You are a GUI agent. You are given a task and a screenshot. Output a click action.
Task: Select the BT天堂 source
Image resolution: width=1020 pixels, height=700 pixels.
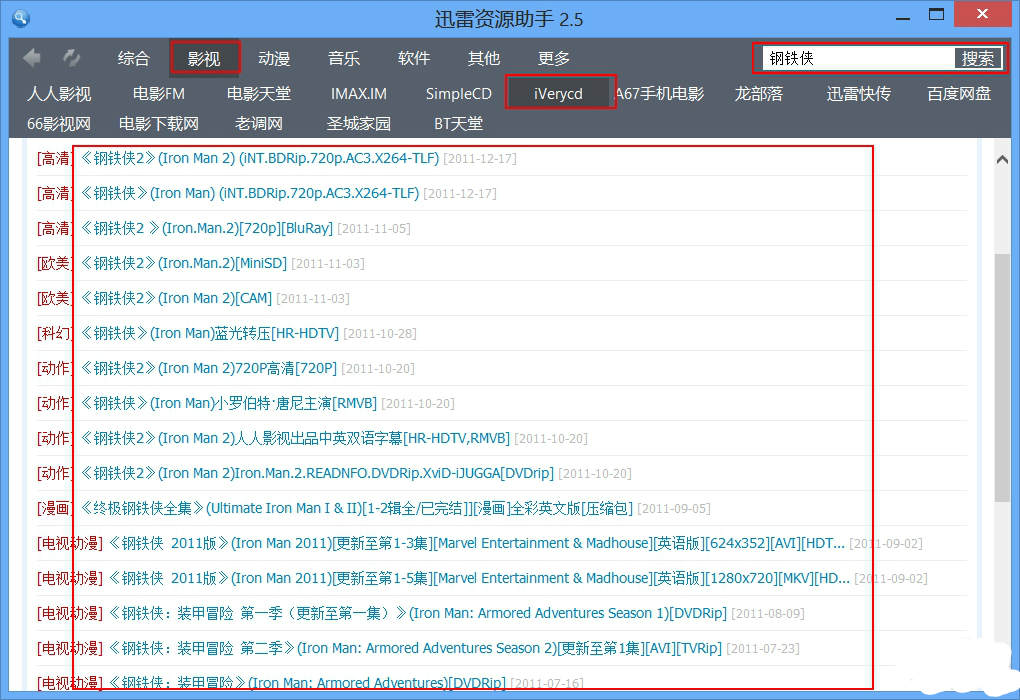459,124
